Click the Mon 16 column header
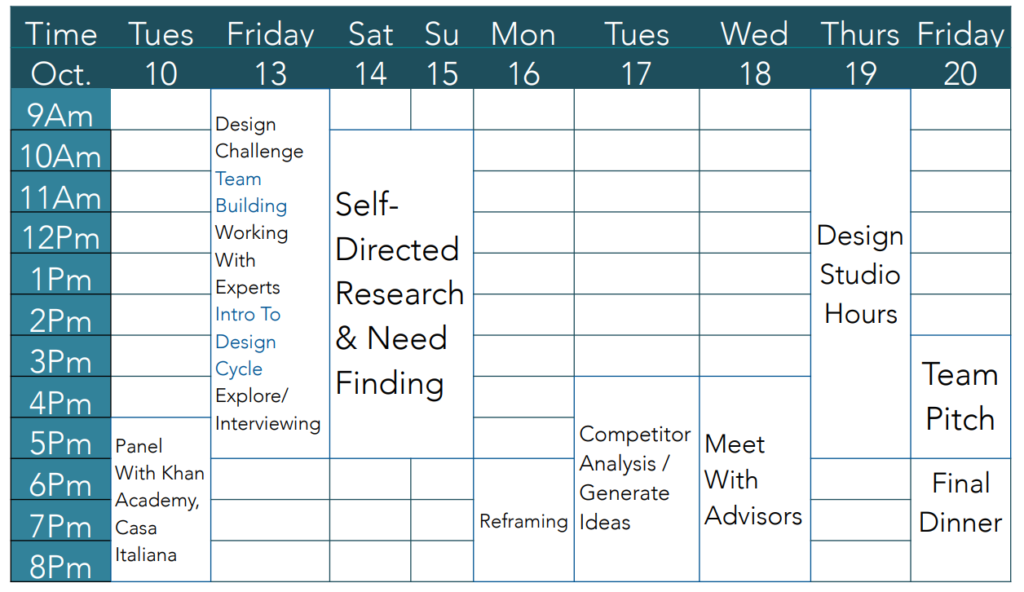The width and height of the screenshot is (1024, 592). click(523, 54)
